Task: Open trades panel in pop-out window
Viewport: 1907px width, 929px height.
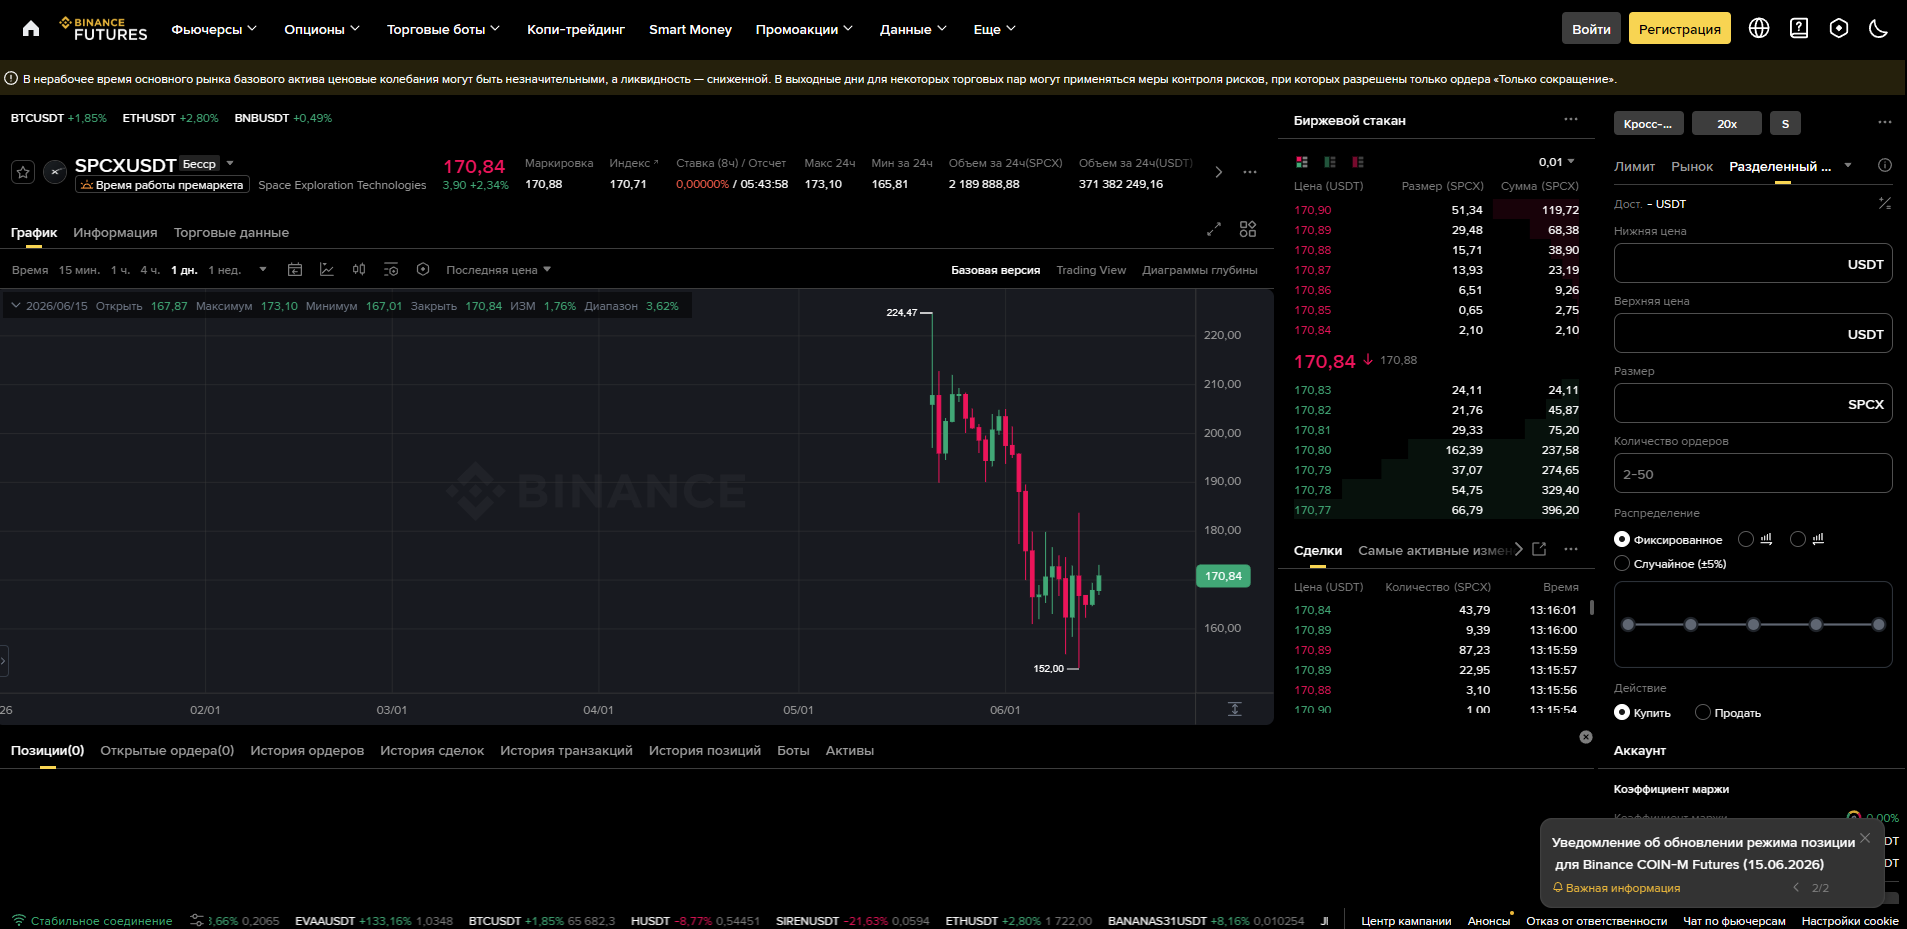Action: click(x=1540, y=549)
